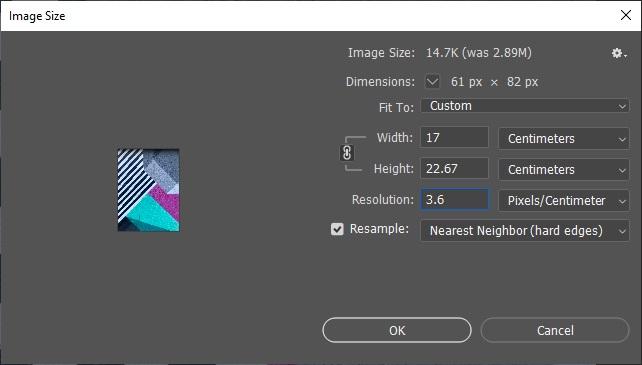Click the Resolution input field
Screen dimensions: 642x365
[x=454, y=200]
